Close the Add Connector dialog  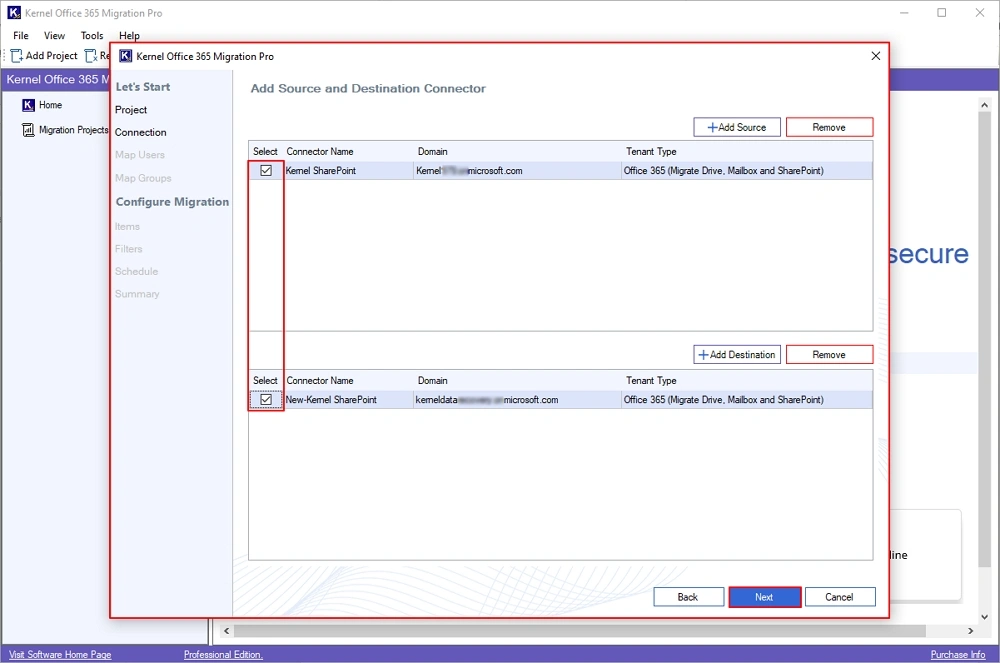[876, 56]
